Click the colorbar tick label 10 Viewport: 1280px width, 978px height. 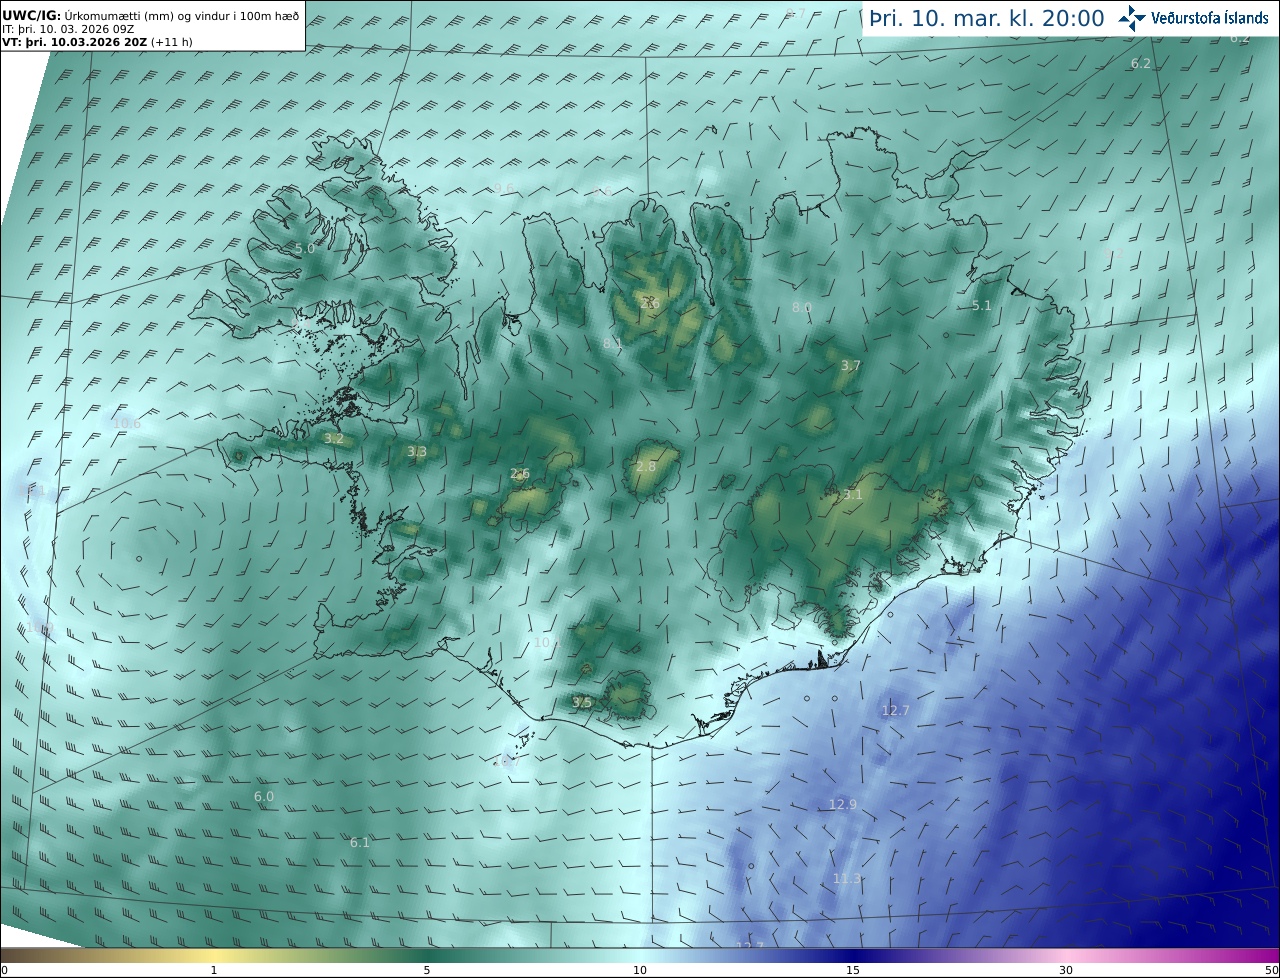click(640, 970)
